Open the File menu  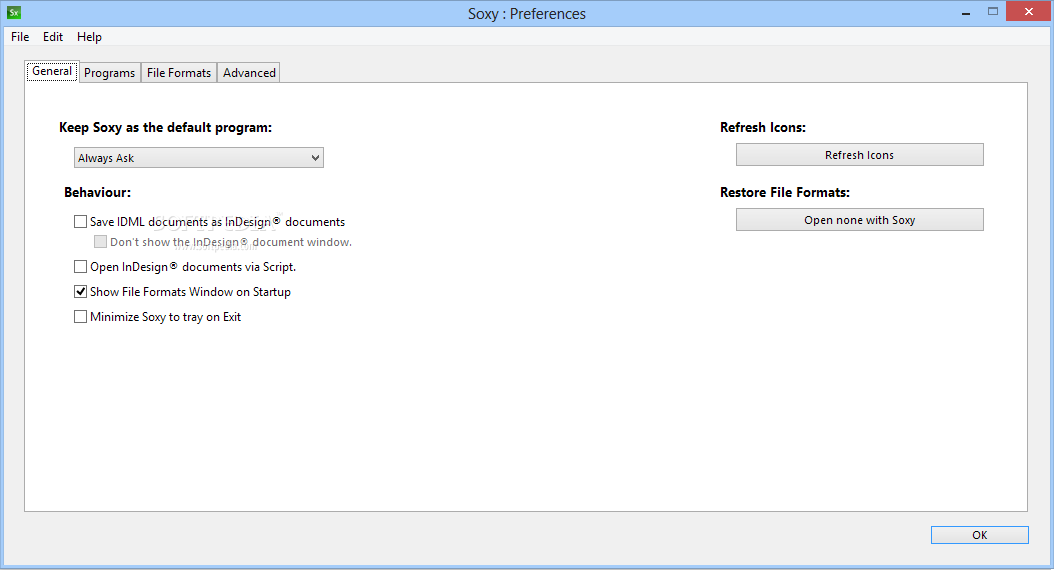pyautogui.click(x=20, y=37)
